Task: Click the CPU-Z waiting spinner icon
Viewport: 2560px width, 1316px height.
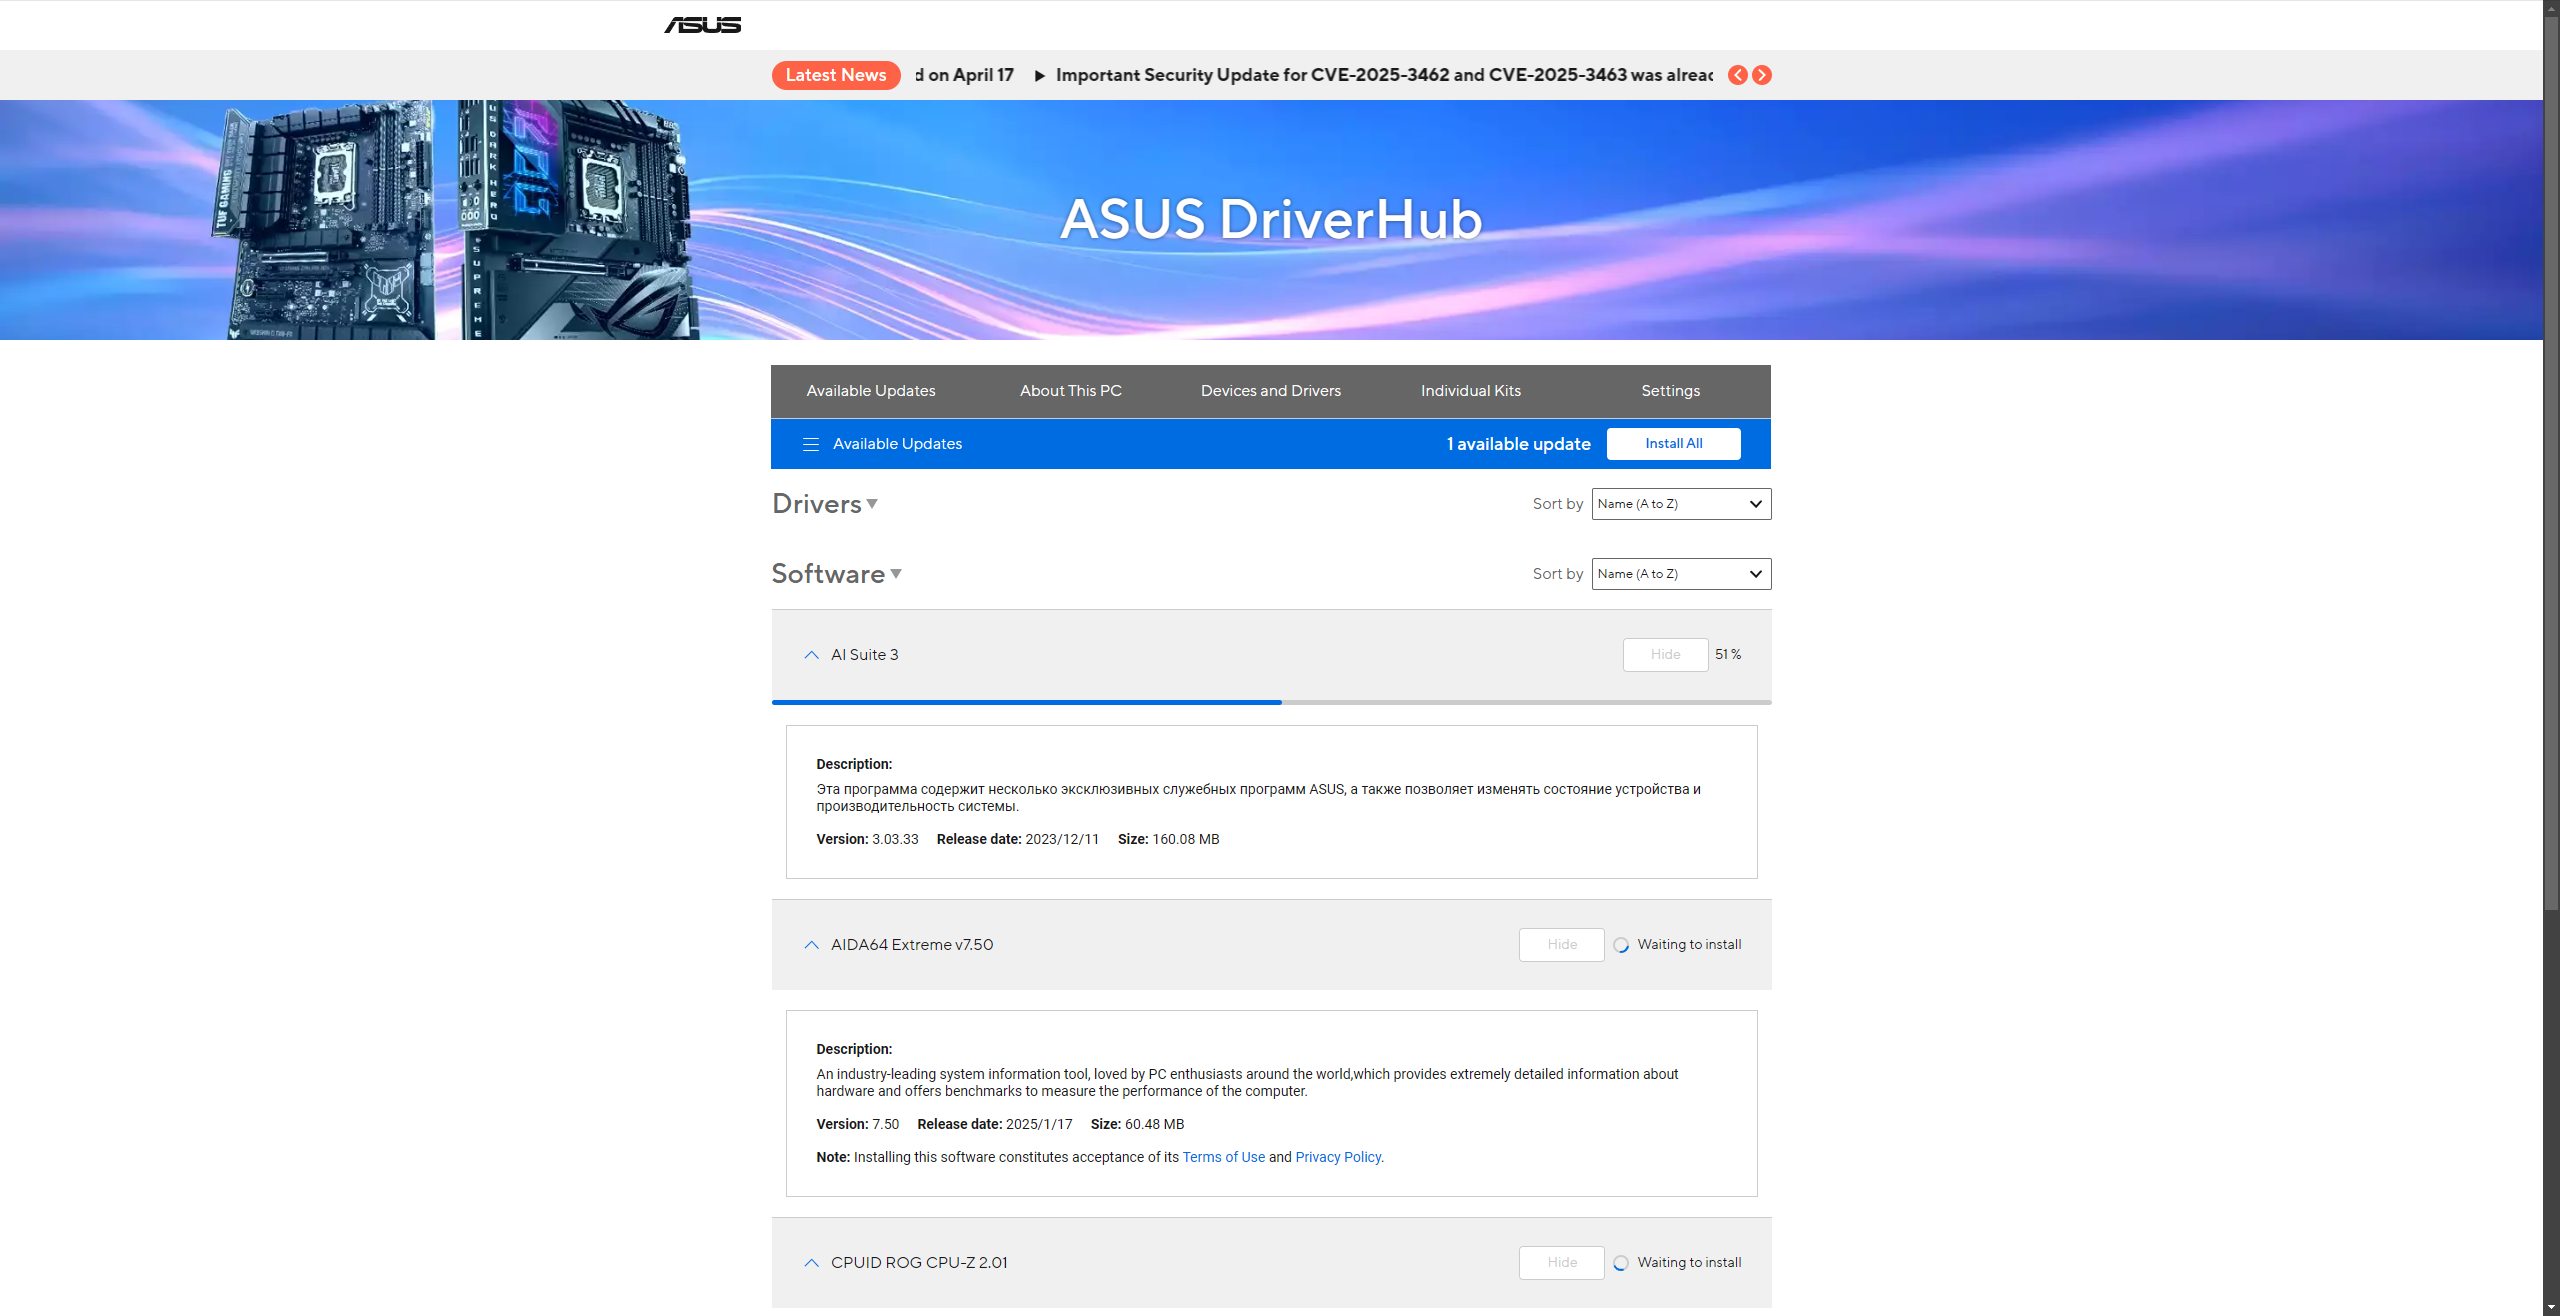Action: click(1621, 1263)
